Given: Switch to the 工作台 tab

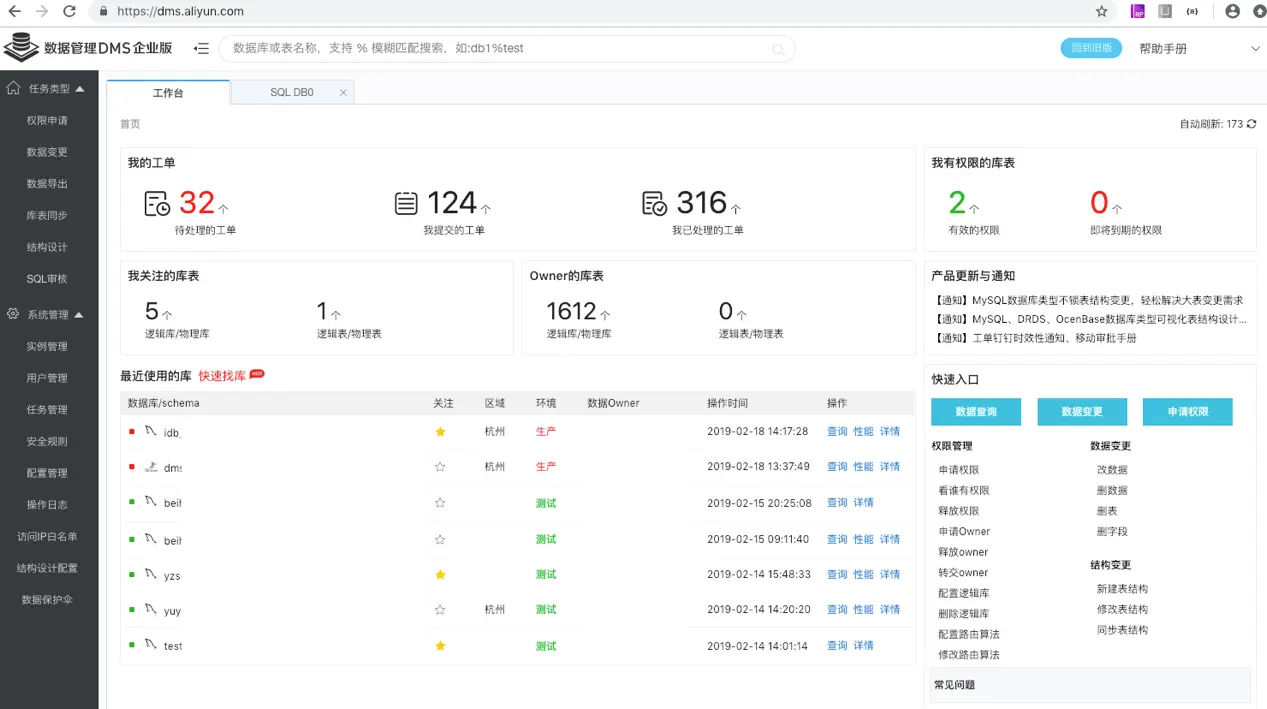Looking at the screenshot, I should click(168, 92).
